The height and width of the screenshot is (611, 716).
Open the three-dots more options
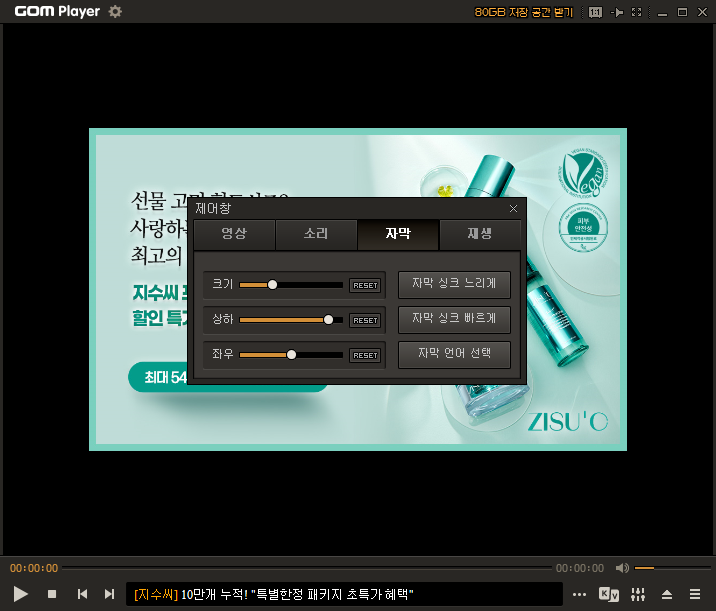(579, 595)
